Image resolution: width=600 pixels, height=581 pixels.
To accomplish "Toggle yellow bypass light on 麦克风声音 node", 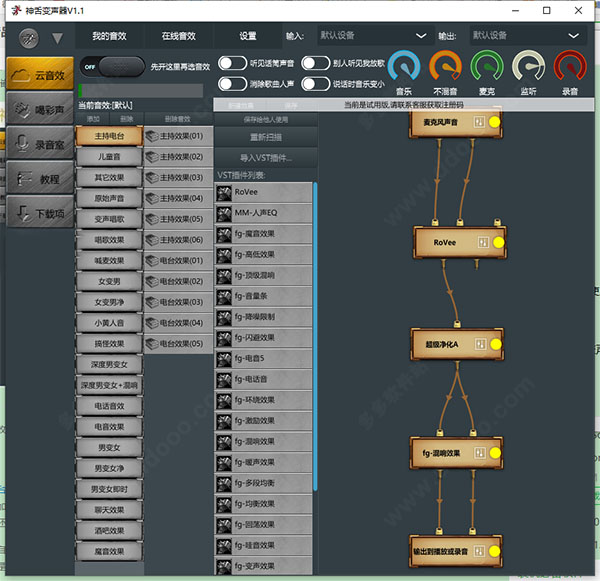I will (x=494, y=122).
